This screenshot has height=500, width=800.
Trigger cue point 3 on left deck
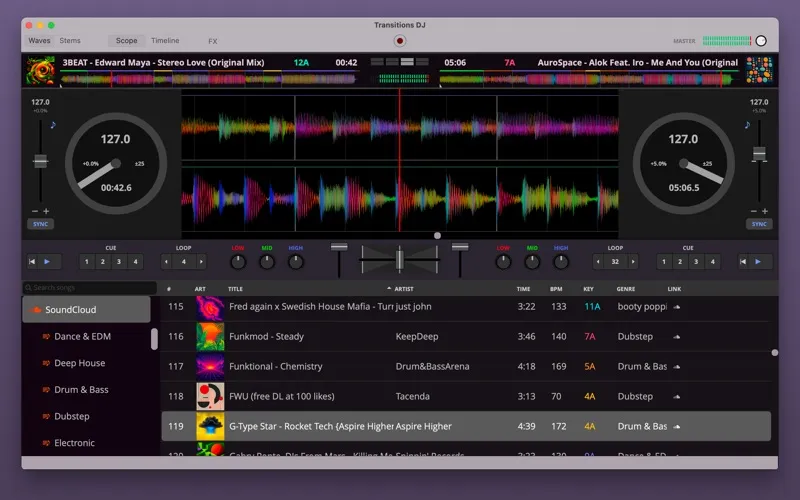(119, 262)
